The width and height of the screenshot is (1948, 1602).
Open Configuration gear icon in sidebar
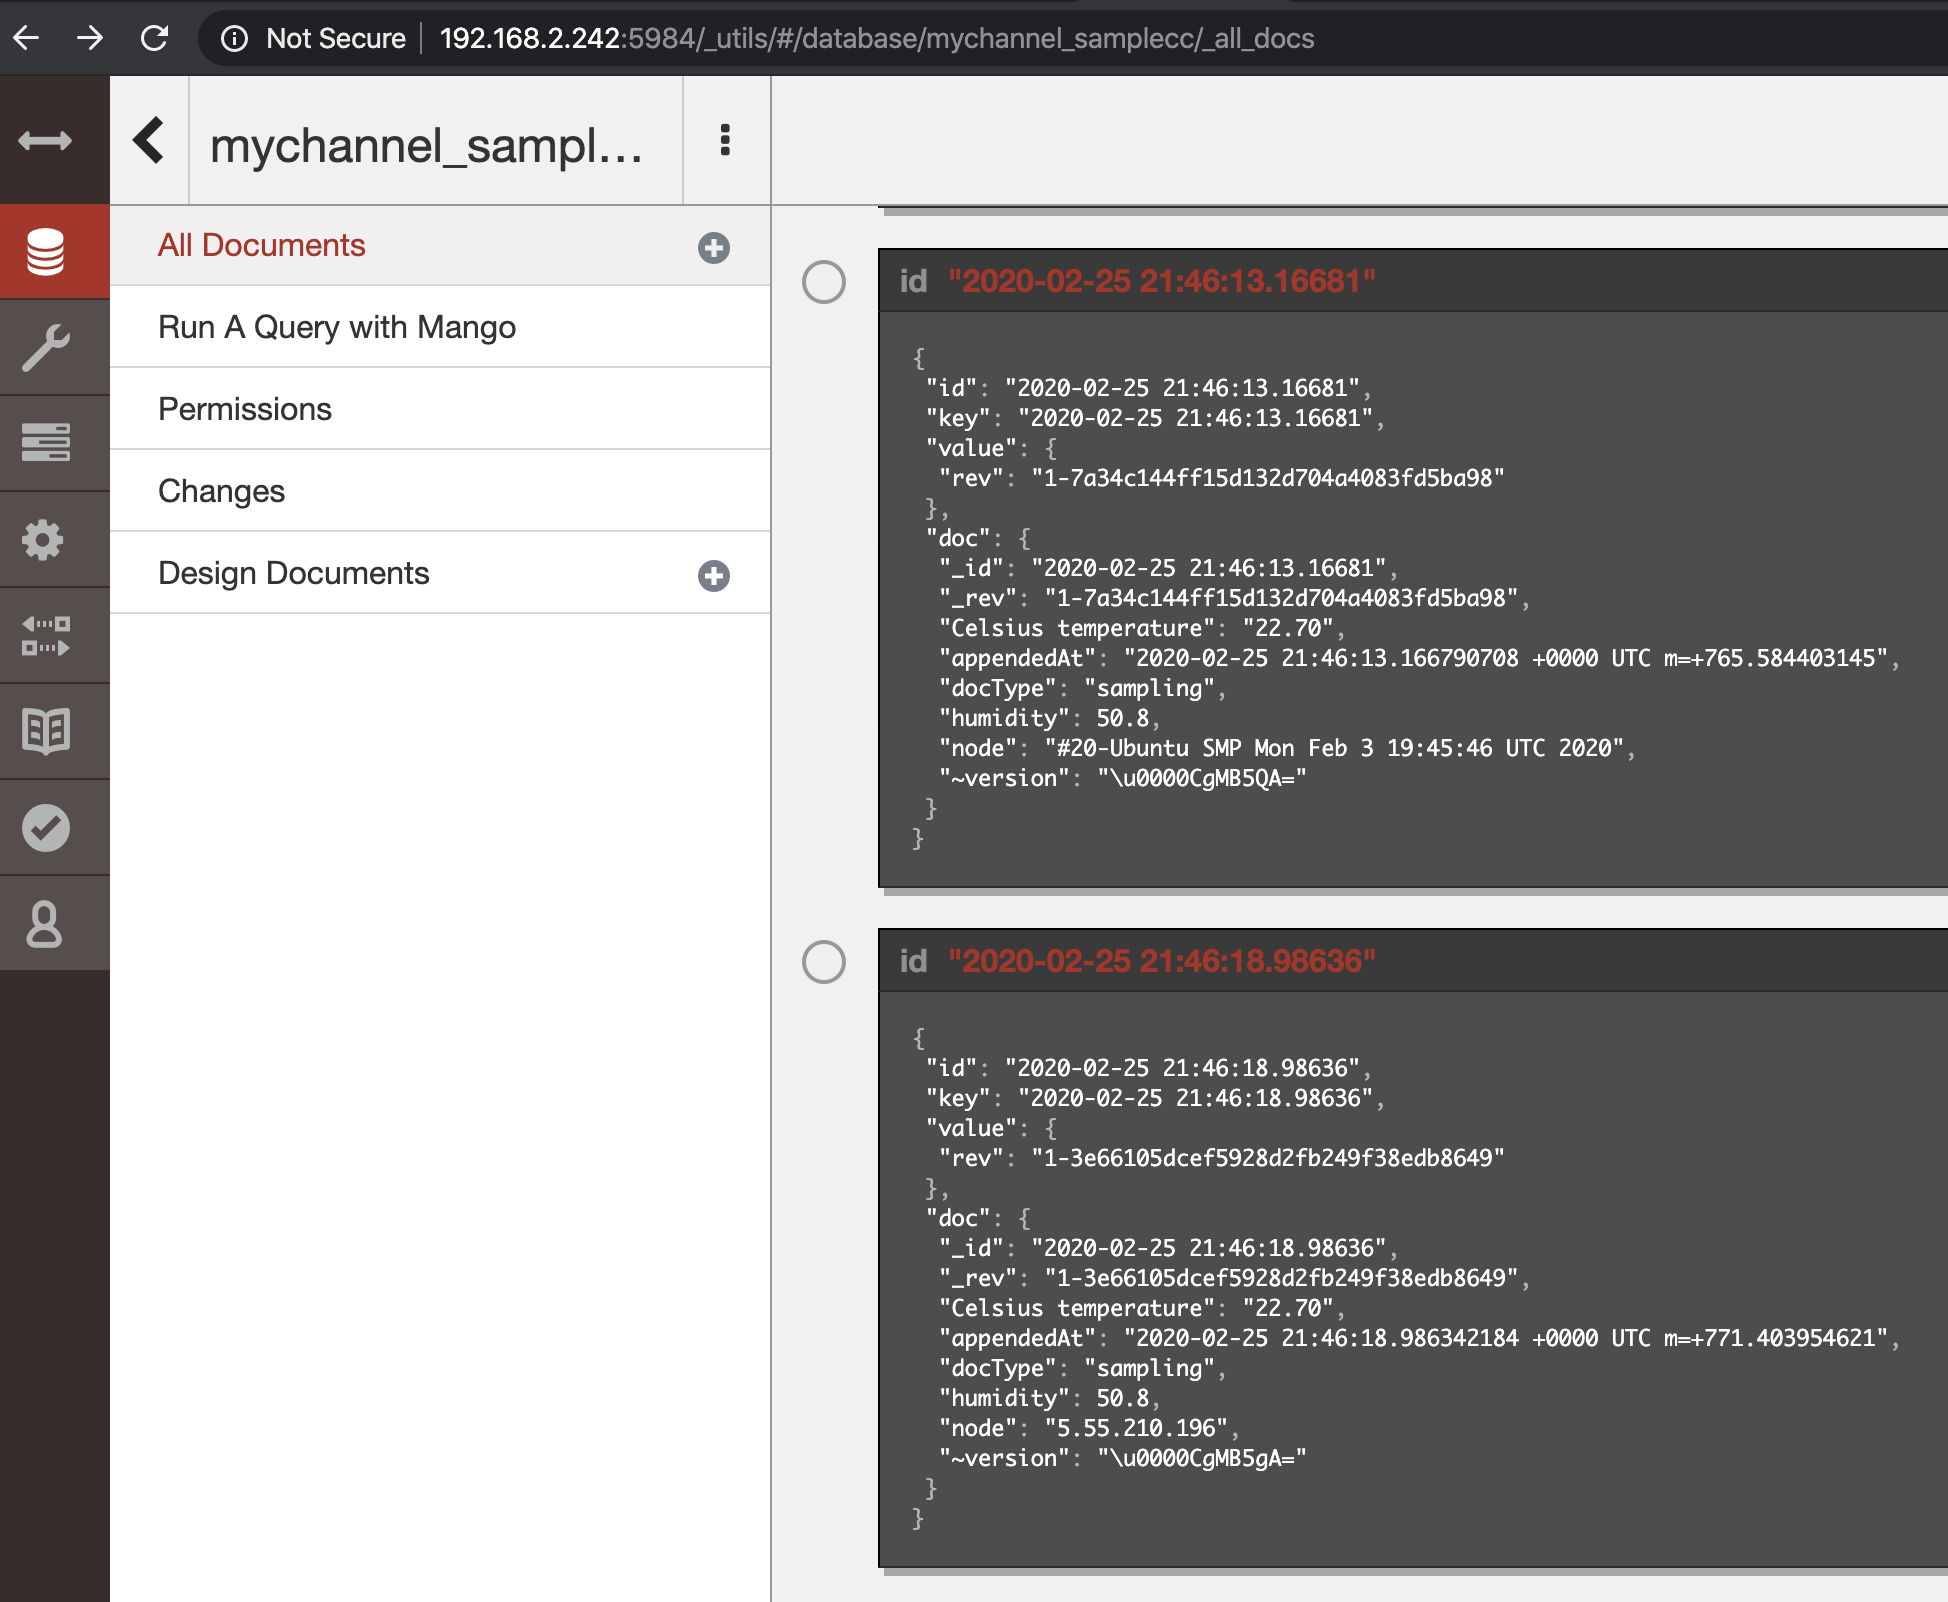click(x=45, y=539)
